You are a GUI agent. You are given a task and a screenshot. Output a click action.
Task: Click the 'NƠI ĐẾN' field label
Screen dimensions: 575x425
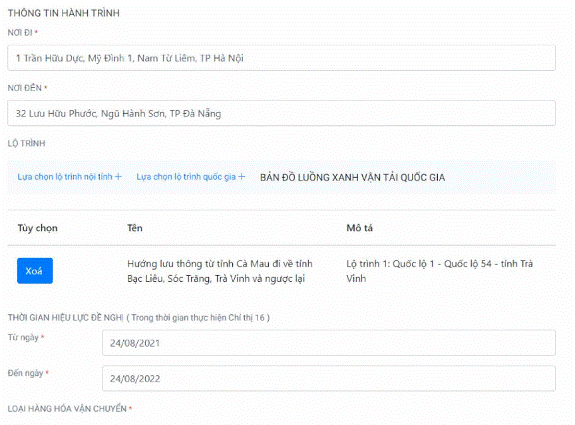click(25, 88)
